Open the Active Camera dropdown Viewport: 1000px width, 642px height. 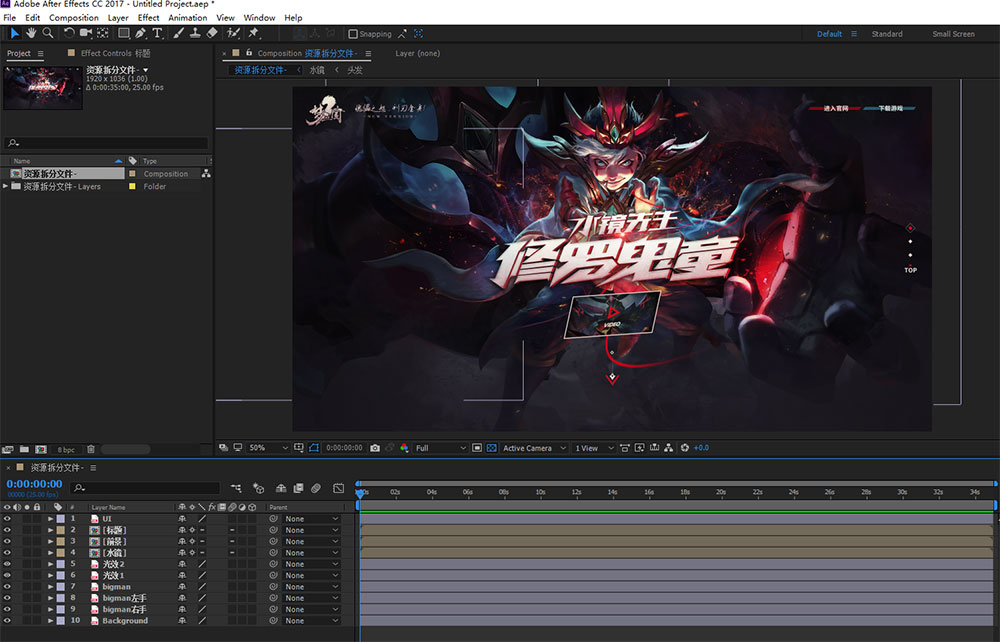[534, 448]
